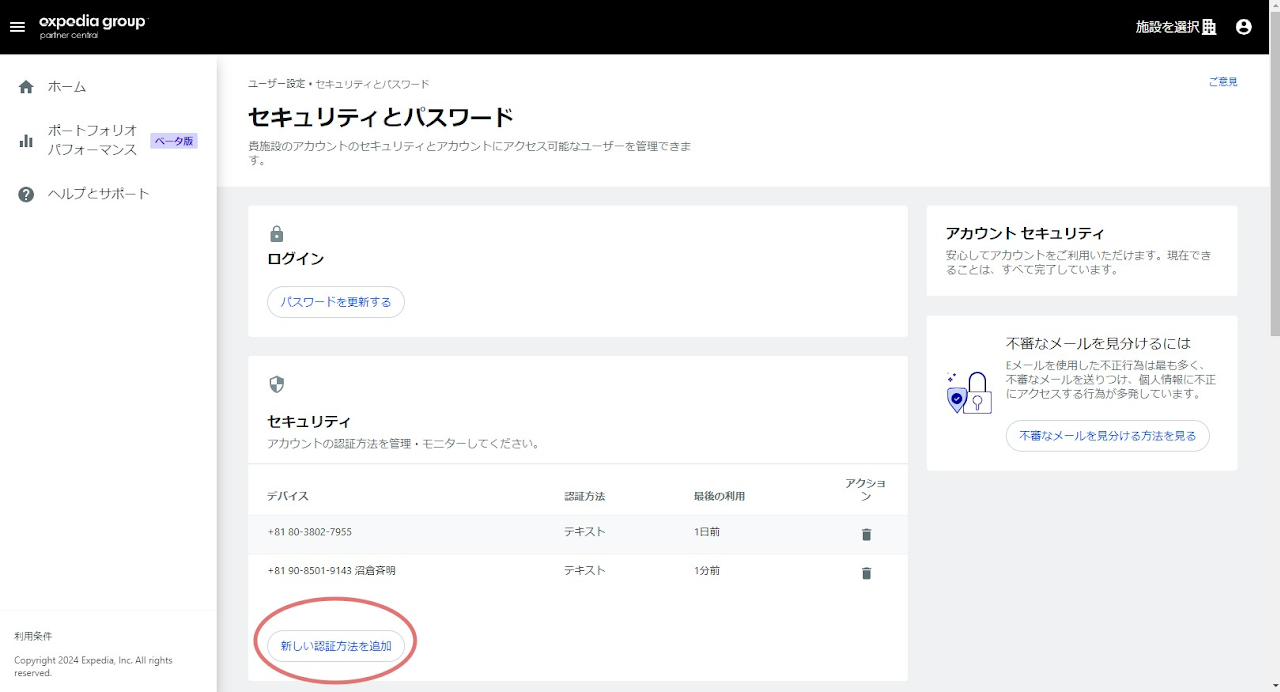Screen dimensions: 1280x692
Task: Click the Home icon in sidebar
Action: tap(27, 87)
